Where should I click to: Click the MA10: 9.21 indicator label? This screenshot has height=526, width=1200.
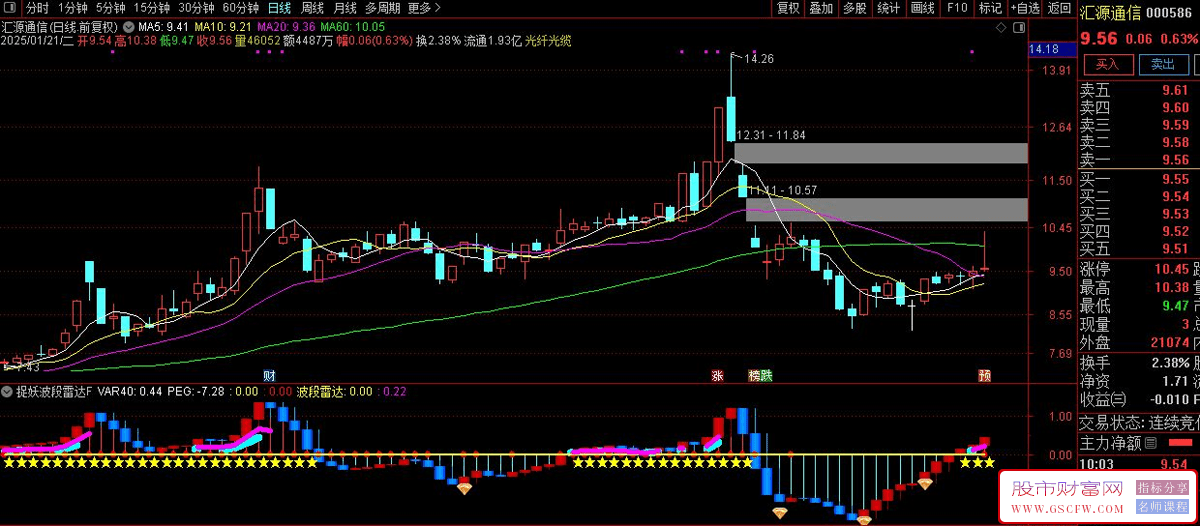point(222,26)
